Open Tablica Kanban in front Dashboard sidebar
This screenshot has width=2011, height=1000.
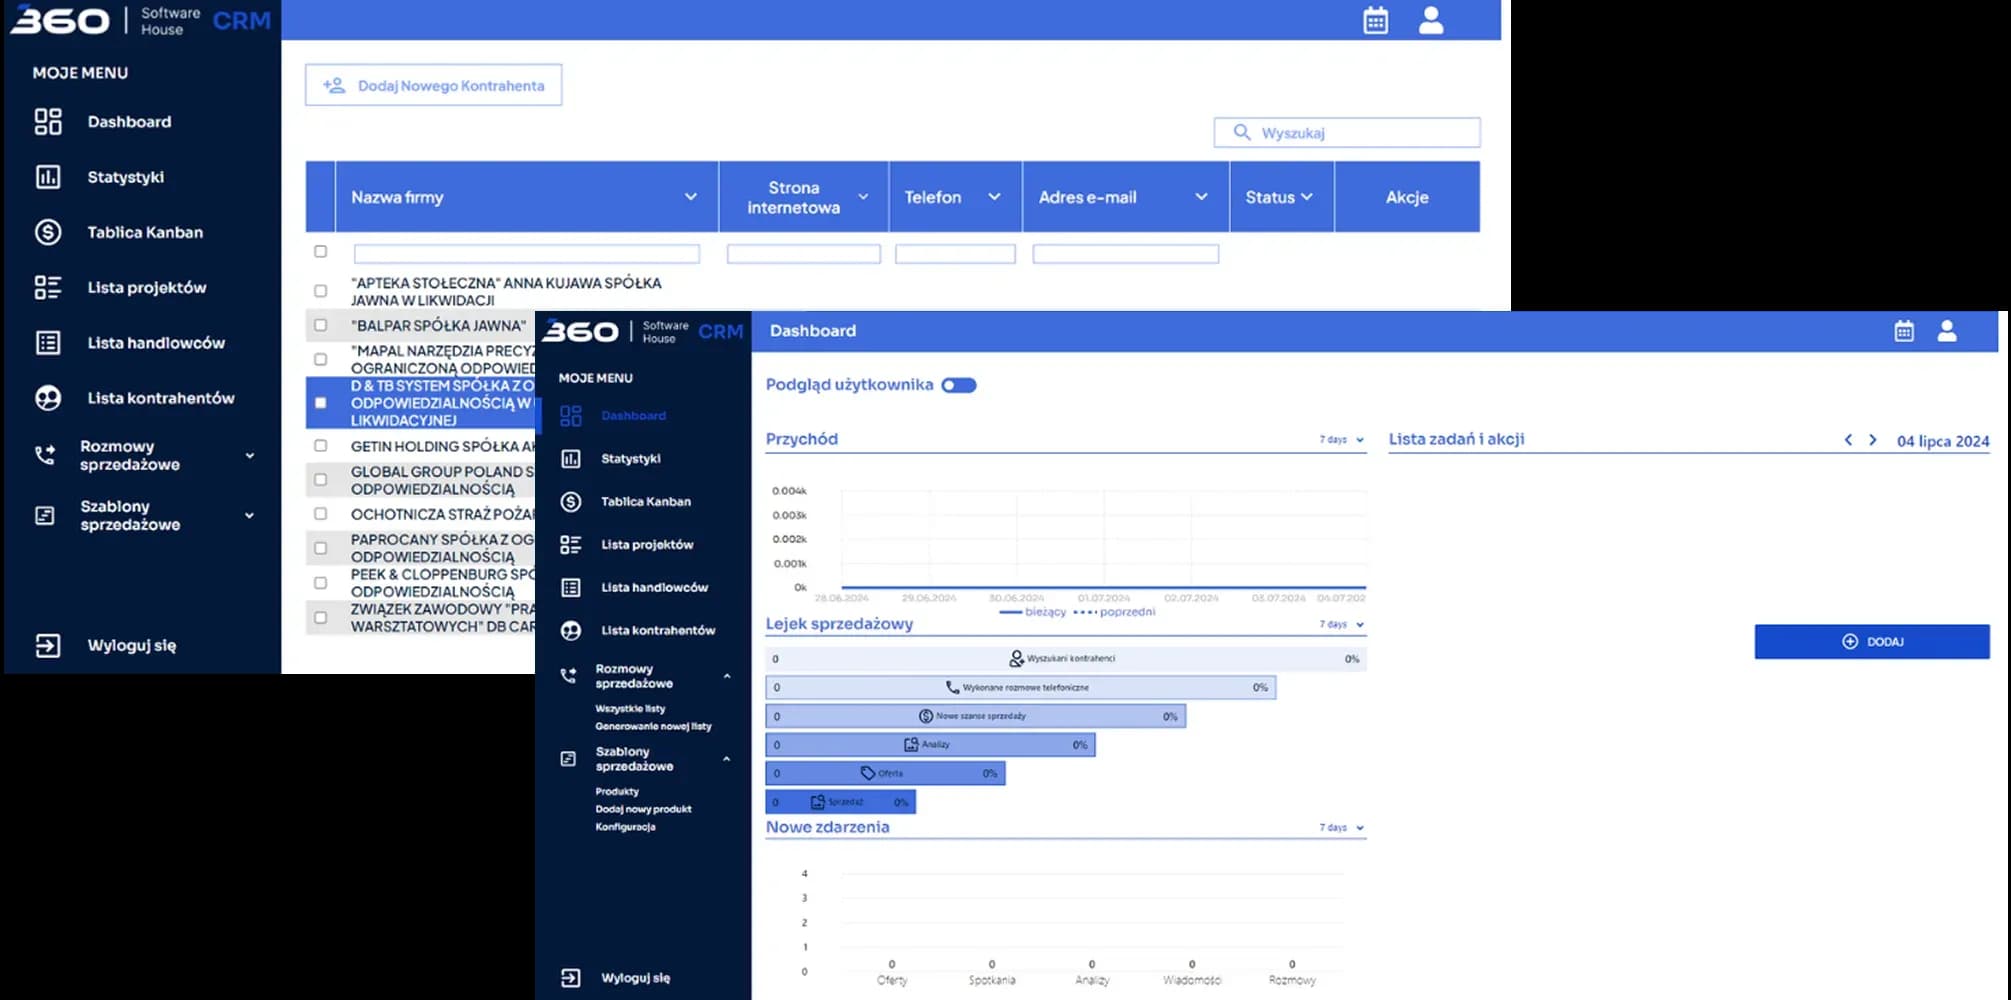(646, 502)
